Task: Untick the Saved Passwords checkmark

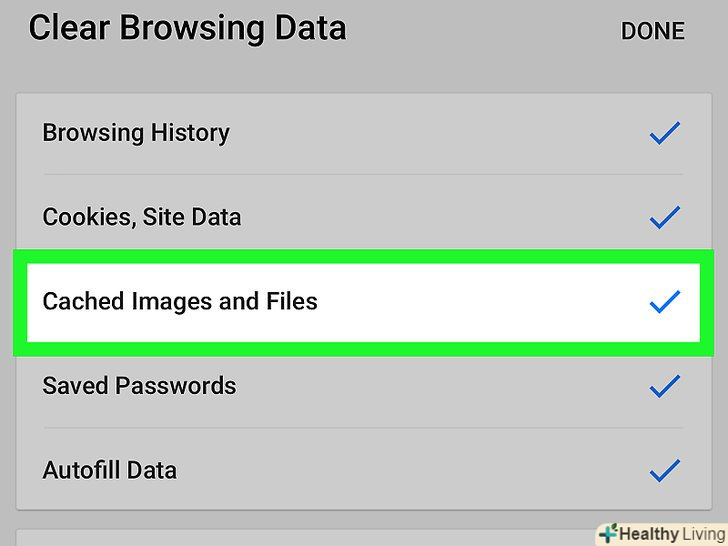Action: point(664,386)
